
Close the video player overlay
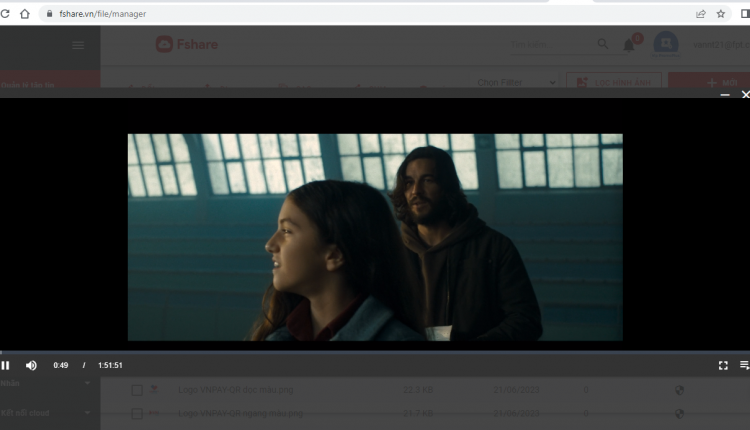(745, 95)
